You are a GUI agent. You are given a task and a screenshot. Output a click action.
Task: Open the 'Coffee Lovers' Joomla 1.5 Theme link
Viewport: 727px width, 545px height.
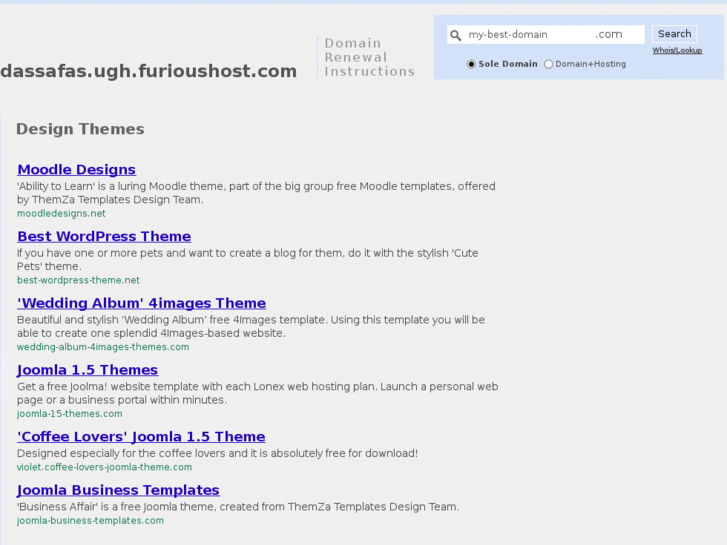(x=141, y=436)
